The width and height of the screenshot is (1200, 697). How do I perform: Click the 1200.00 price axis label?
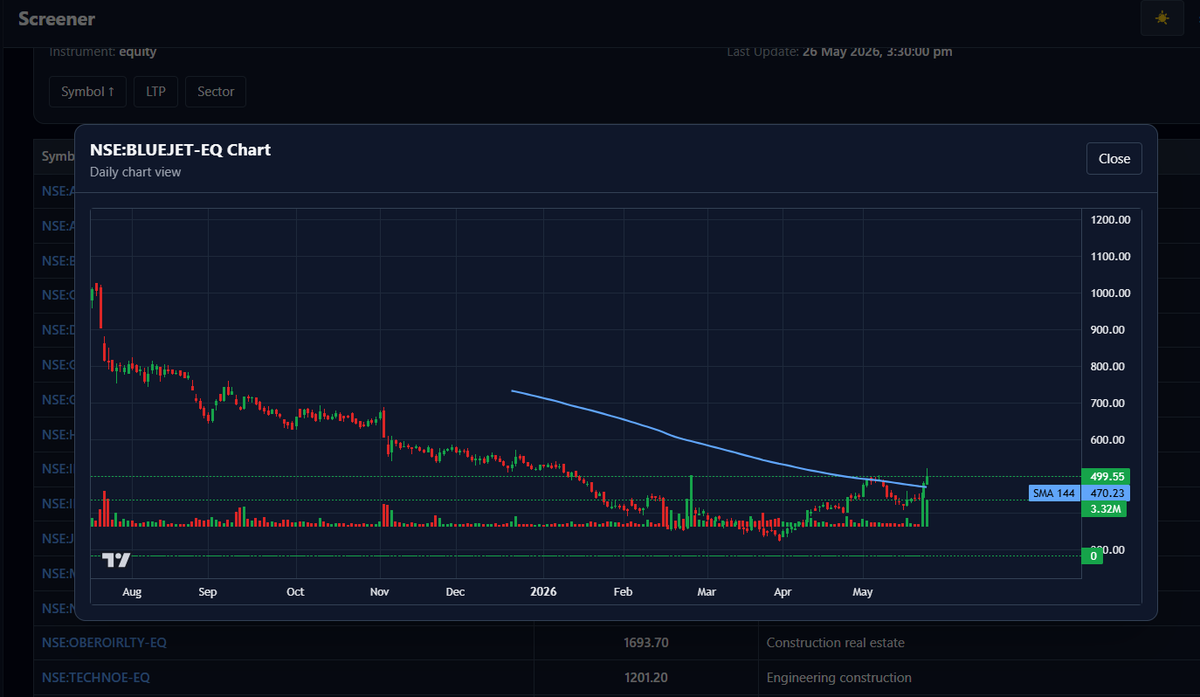(1110, 220)
